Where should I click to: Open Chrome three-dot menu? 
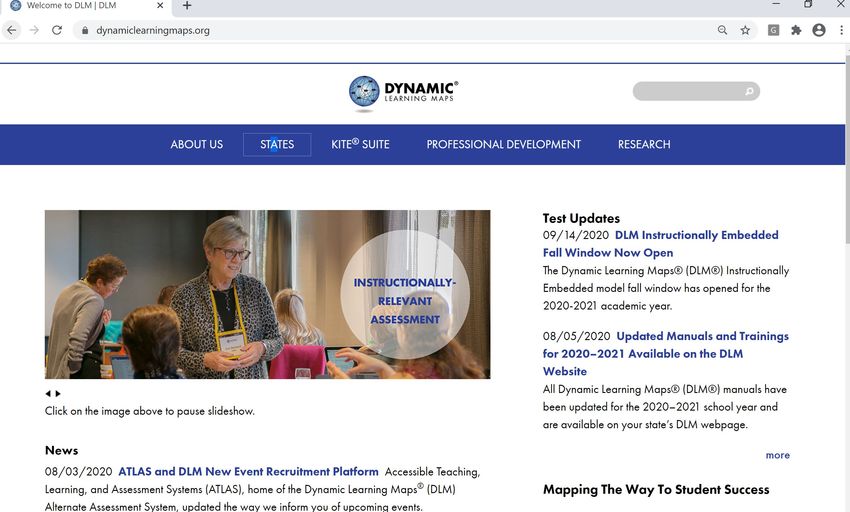point(842,30)
